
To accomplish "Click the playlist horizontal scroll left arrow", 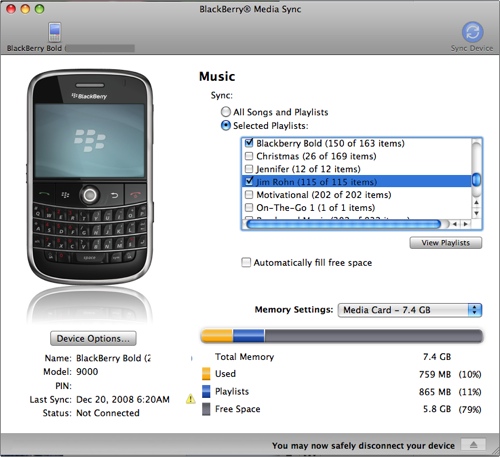I will (x=455, y=224).
